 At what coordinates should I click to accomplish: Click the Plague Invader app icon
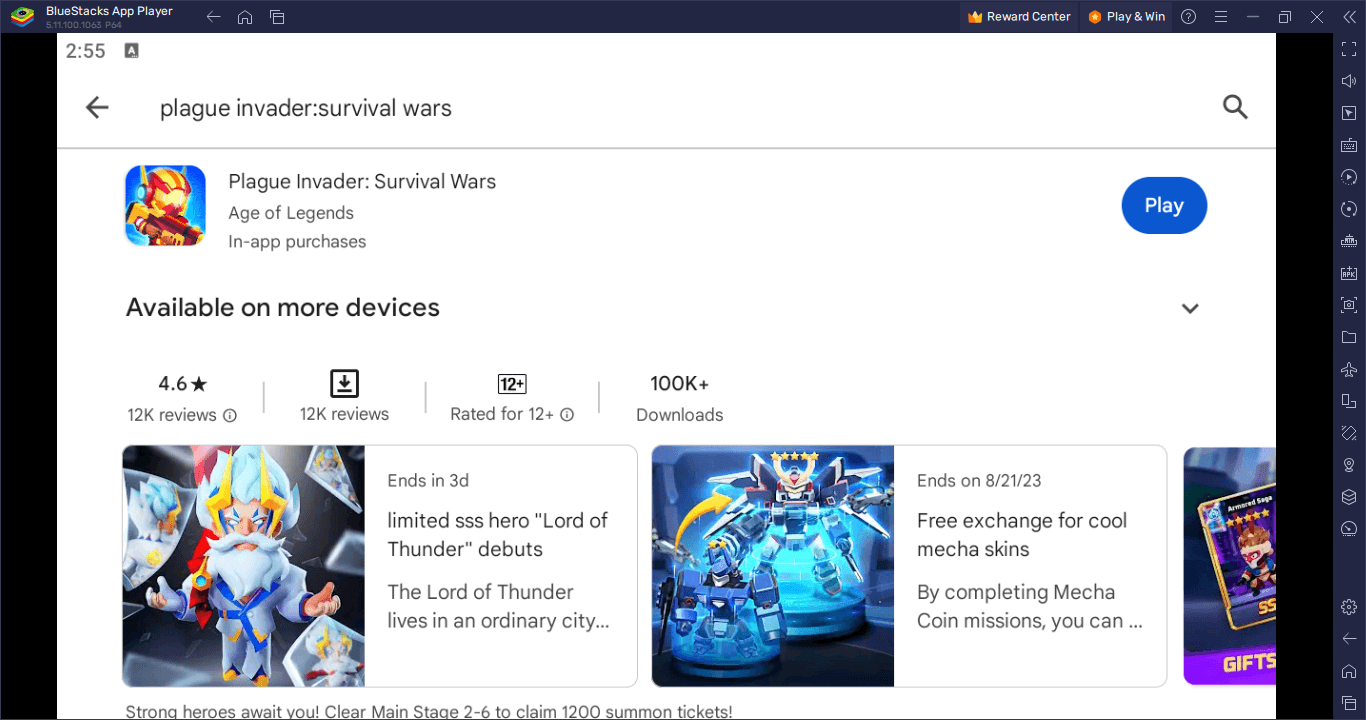click(165, 206)
